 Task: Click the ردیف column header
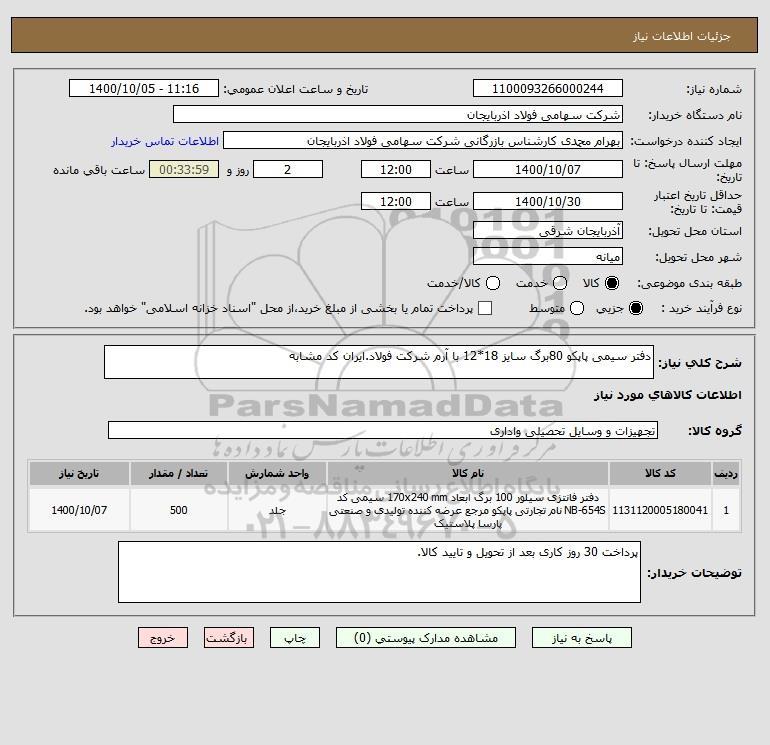[x=726, y=473]
